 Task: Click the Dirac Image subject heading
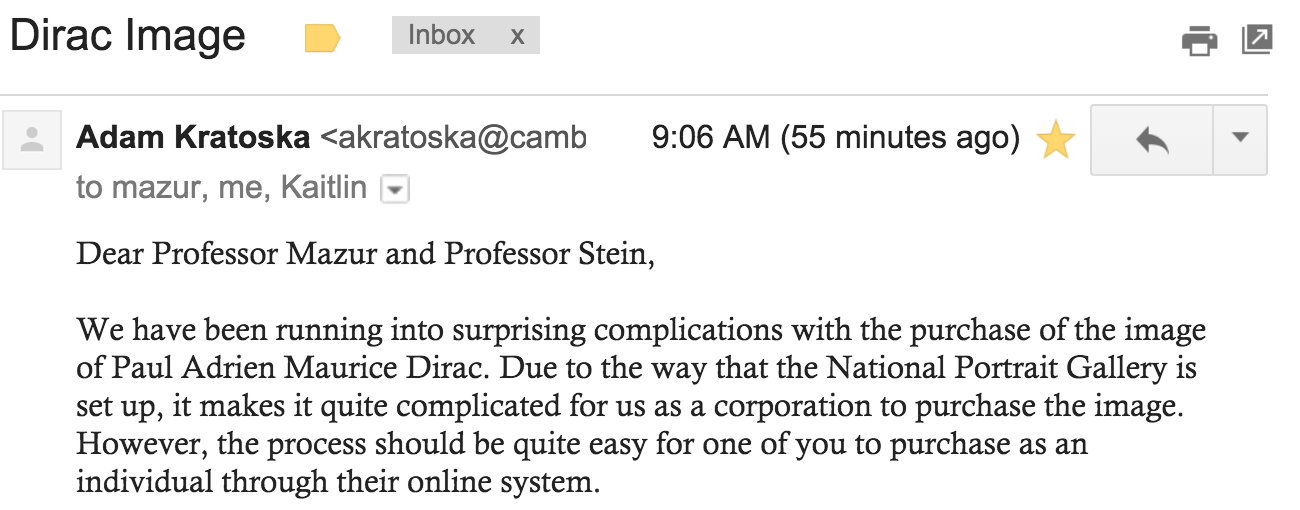(x=127, y=37)
